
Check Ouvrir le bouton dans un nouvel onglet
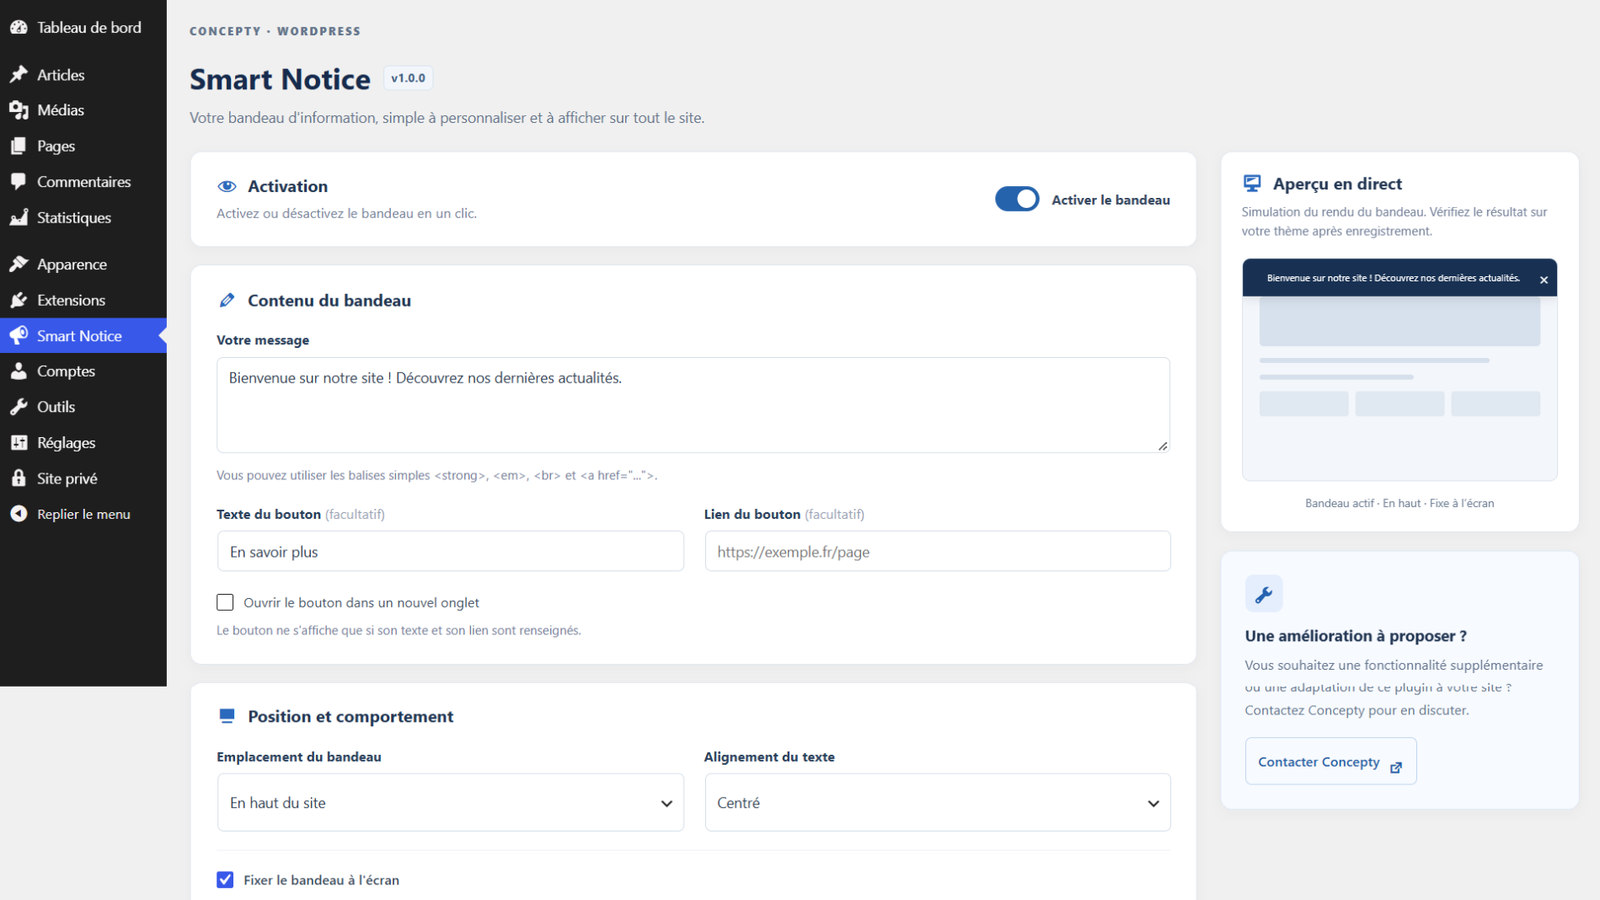(x=225, y=602)
